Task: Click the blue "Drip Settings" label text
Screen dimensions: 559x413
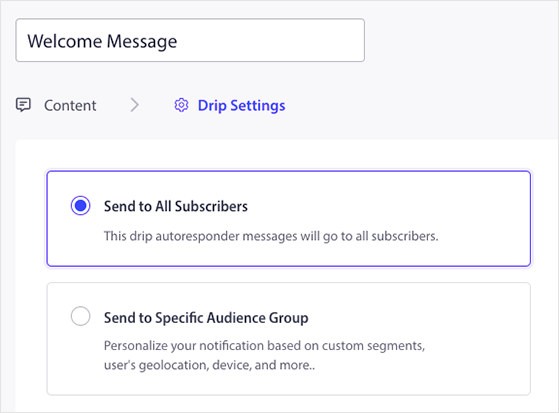Action: pos(241,106)
